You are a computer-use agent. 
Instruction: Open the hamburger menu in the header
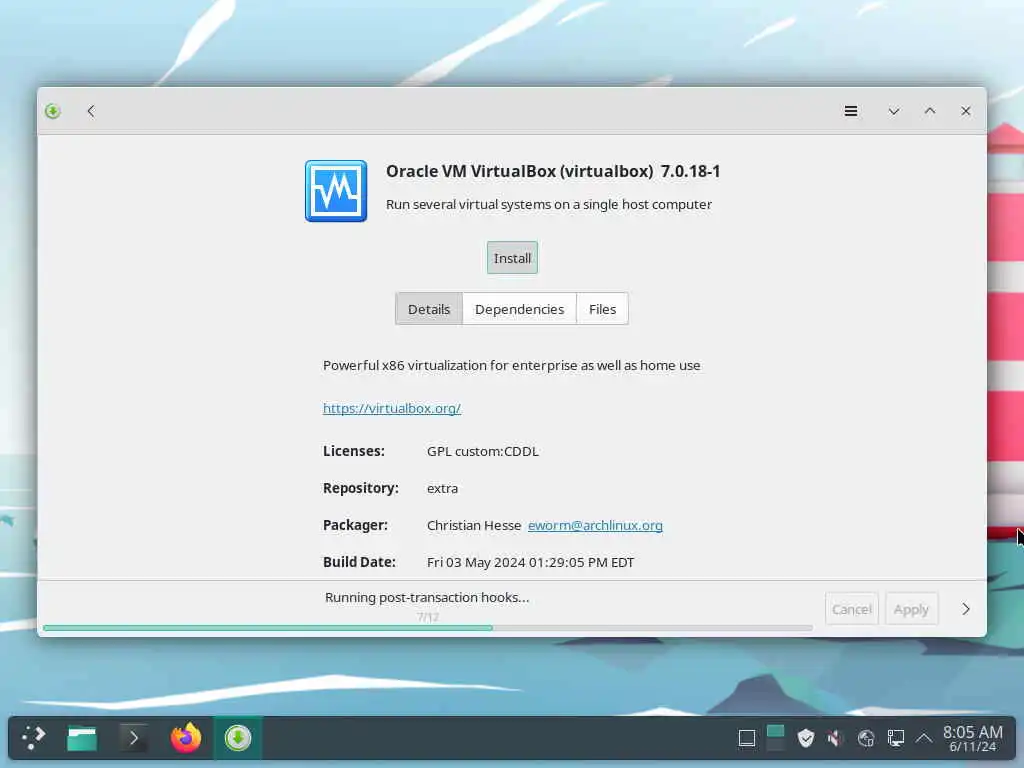850,111
